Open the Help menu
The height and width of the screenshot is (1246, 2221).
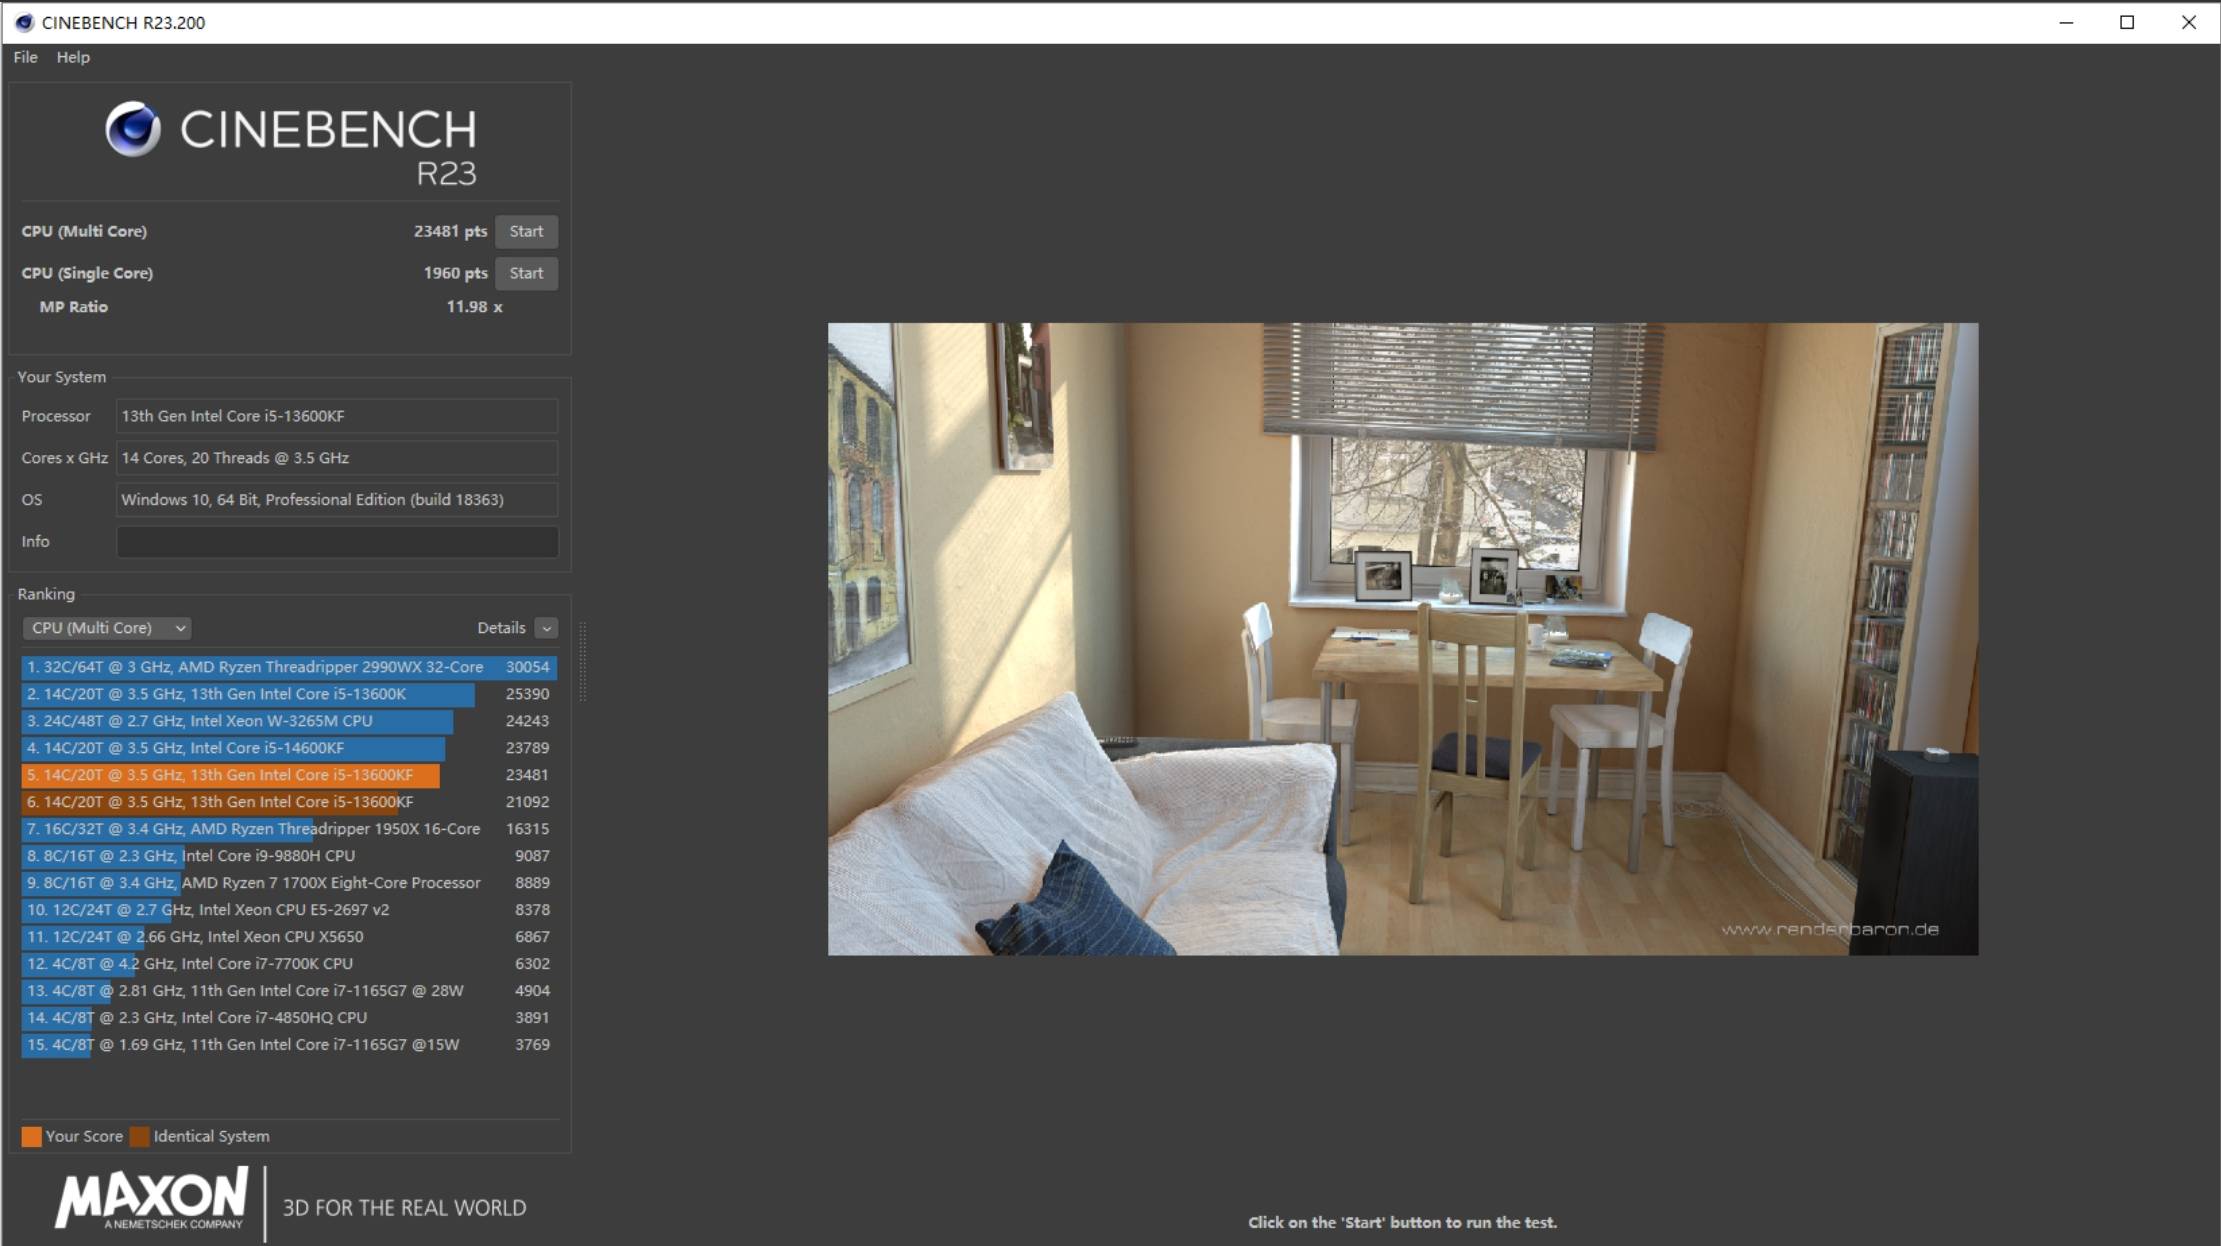73,57
